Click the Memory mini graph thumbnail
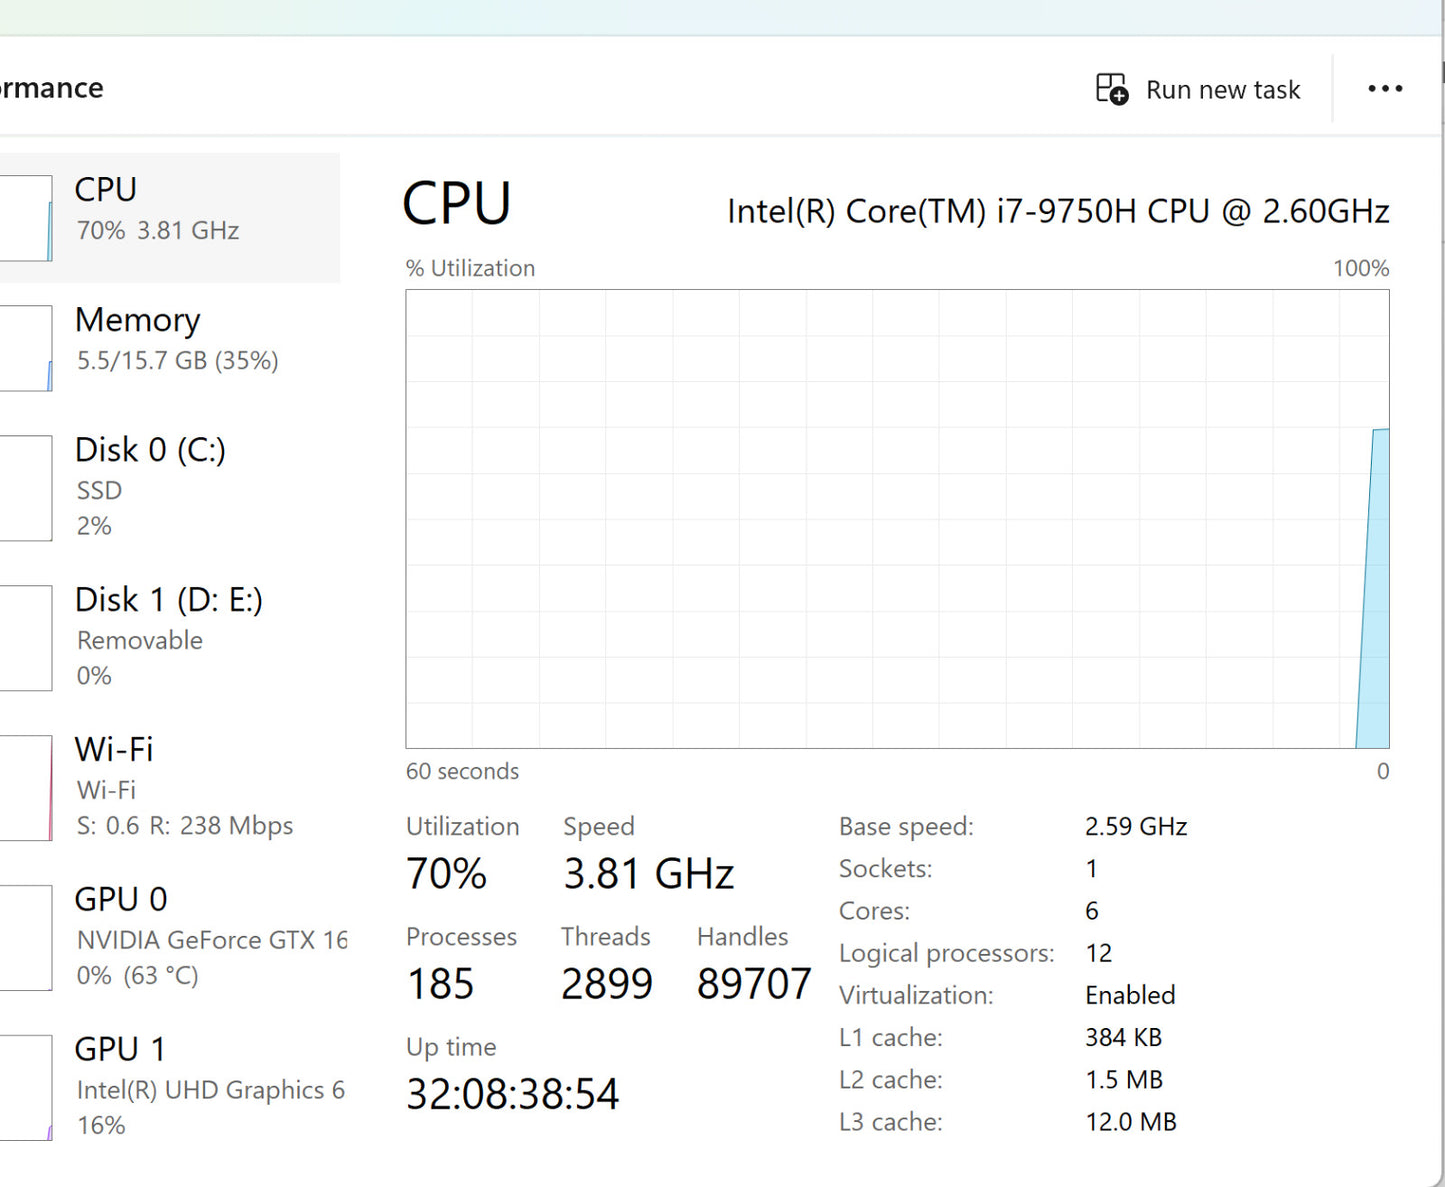This screenshot has width=1445, height=1187. point(26,348)
